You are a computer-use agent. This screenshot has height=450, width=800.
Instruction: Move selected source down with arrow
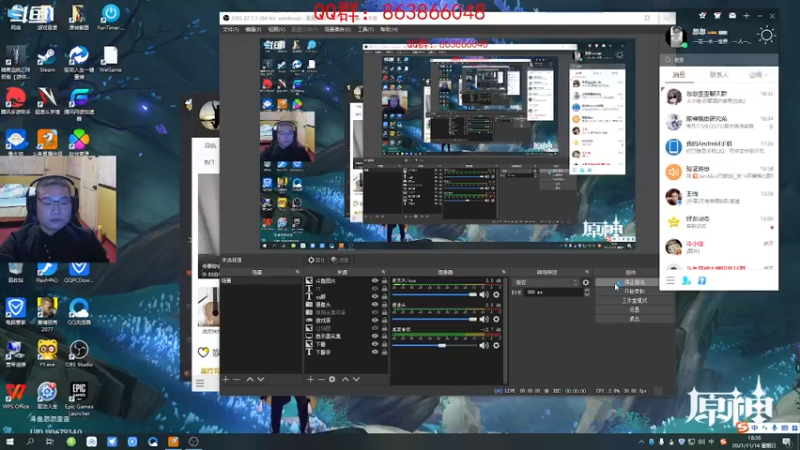point(356,379)
